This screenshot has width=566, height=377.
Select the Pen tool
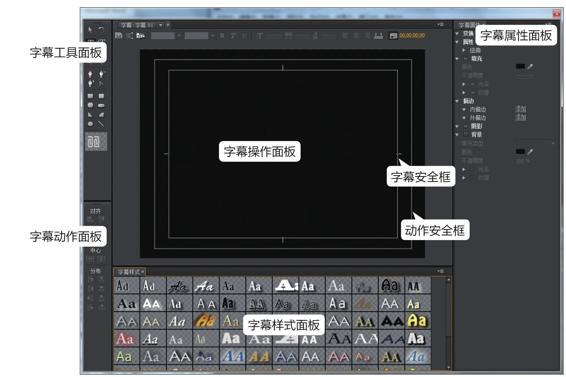point(90,74)
